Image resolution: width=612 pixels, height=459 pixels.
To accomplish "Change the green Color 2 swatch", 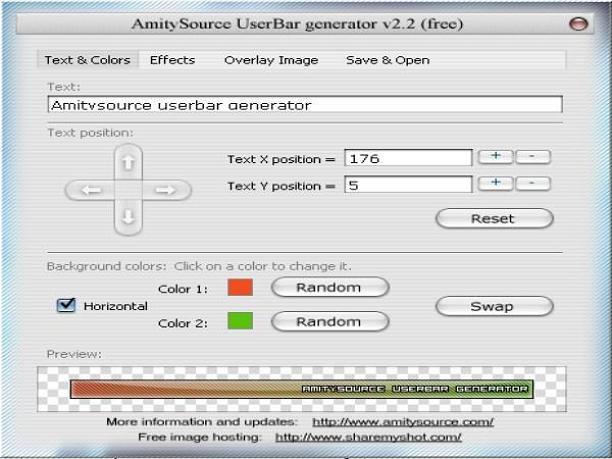I will coord(240,321).
